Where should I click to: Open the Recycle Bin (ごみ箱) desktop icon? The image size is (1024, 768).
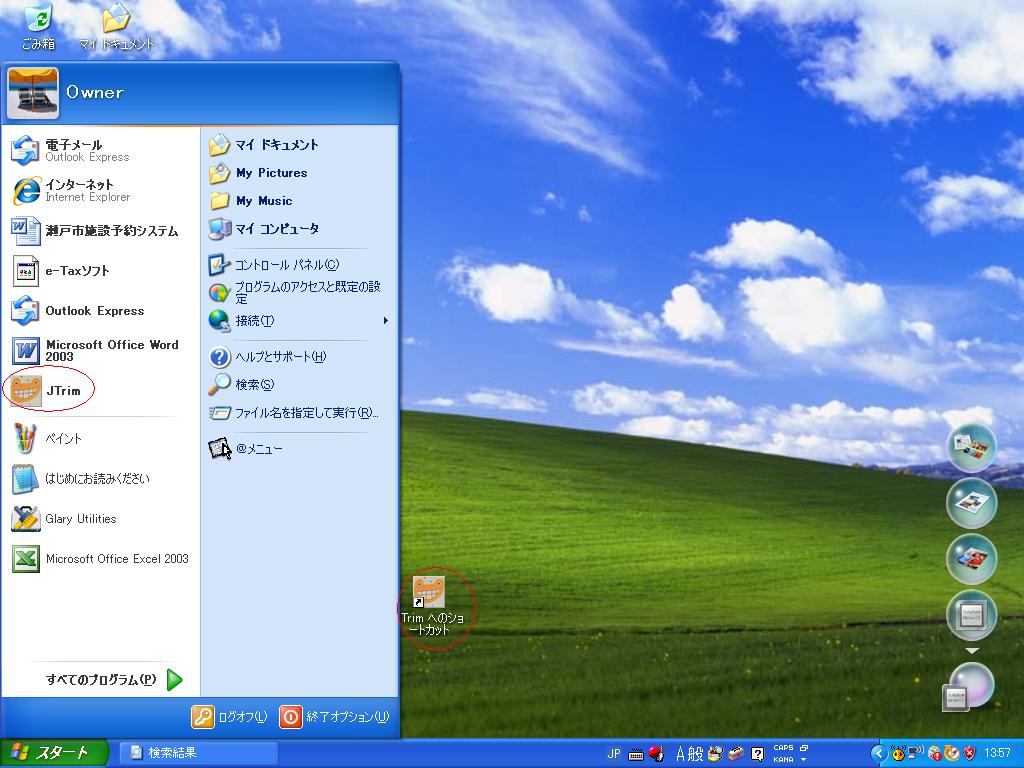click(x=37, y=27)
